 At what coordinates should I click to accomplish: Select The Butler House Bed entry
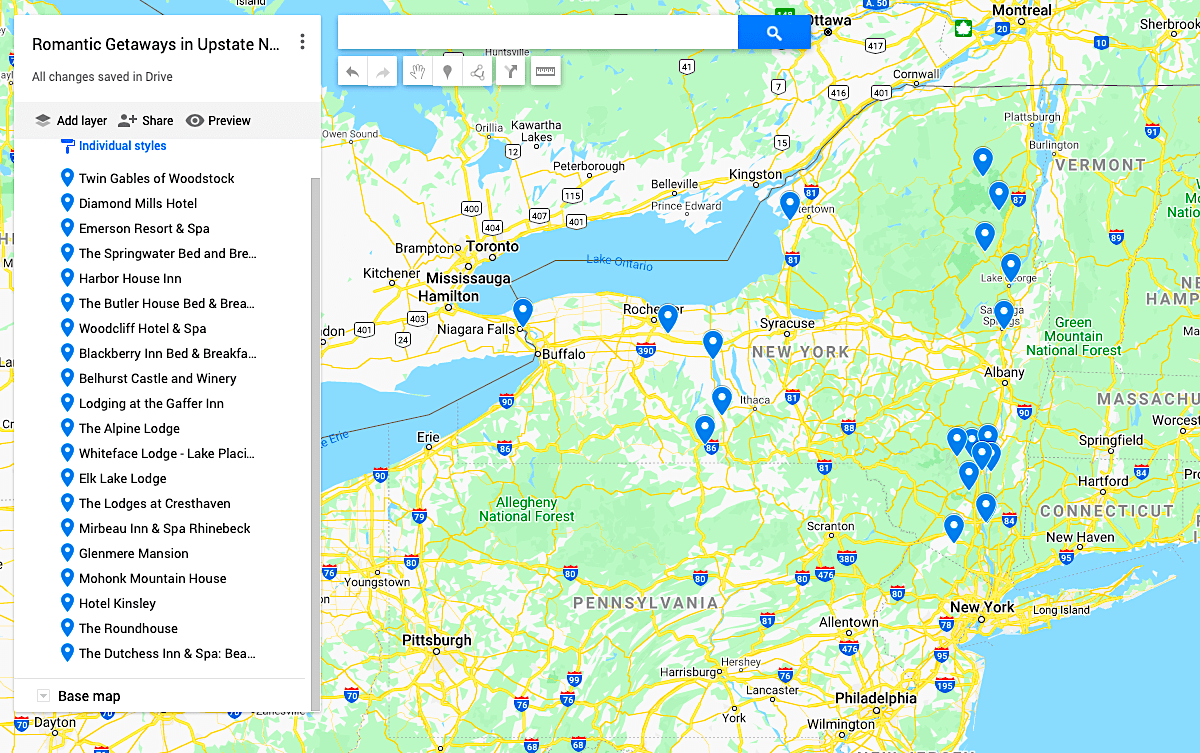click(x=167, y=303)
